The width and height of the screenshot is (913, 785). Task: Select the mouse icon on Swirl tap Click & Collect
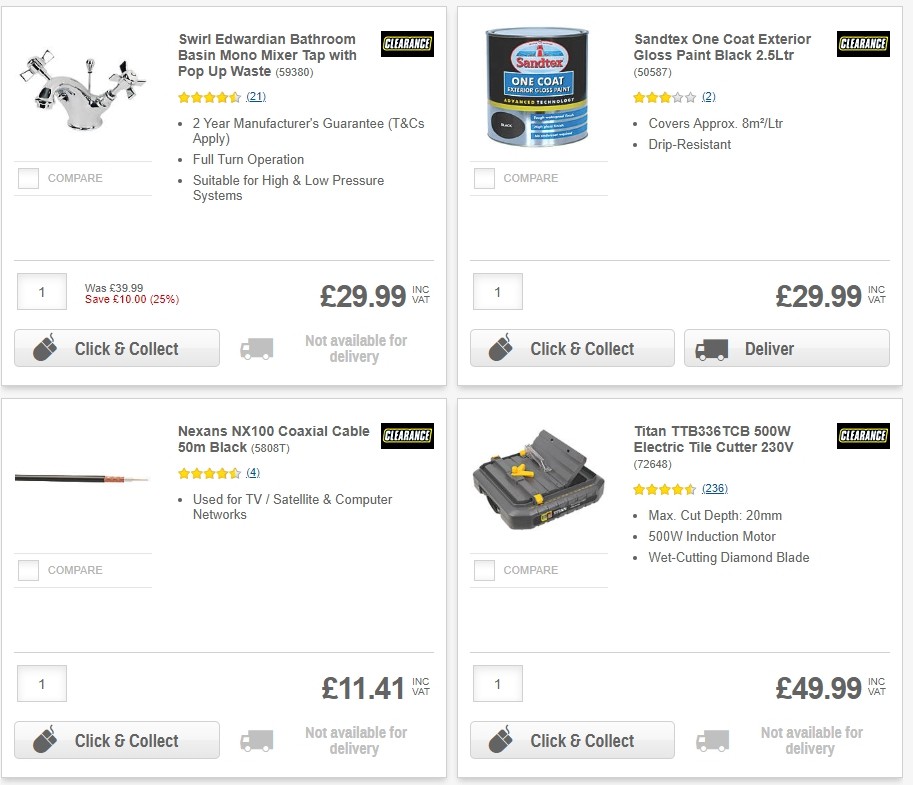tap(42, 348)
